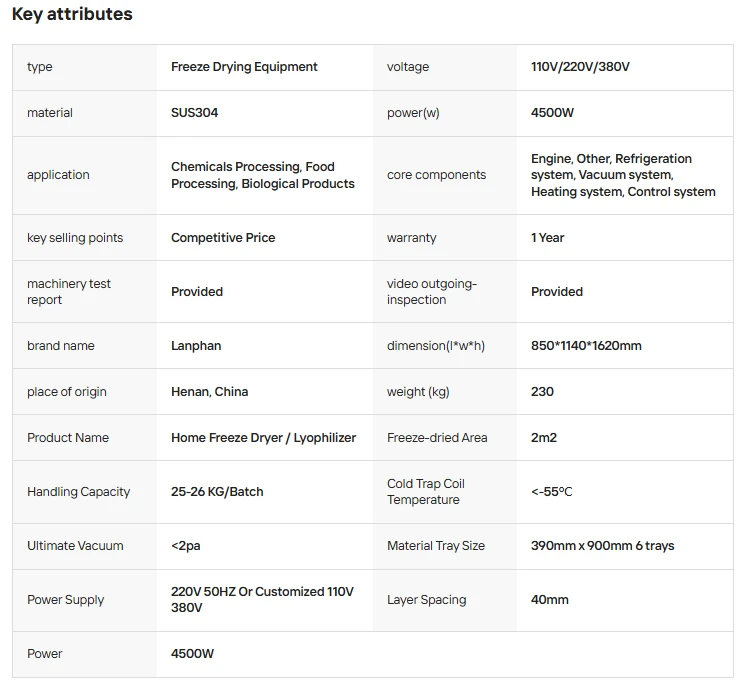
Task: Click the Key attributes heading
Action: [72, 14]
